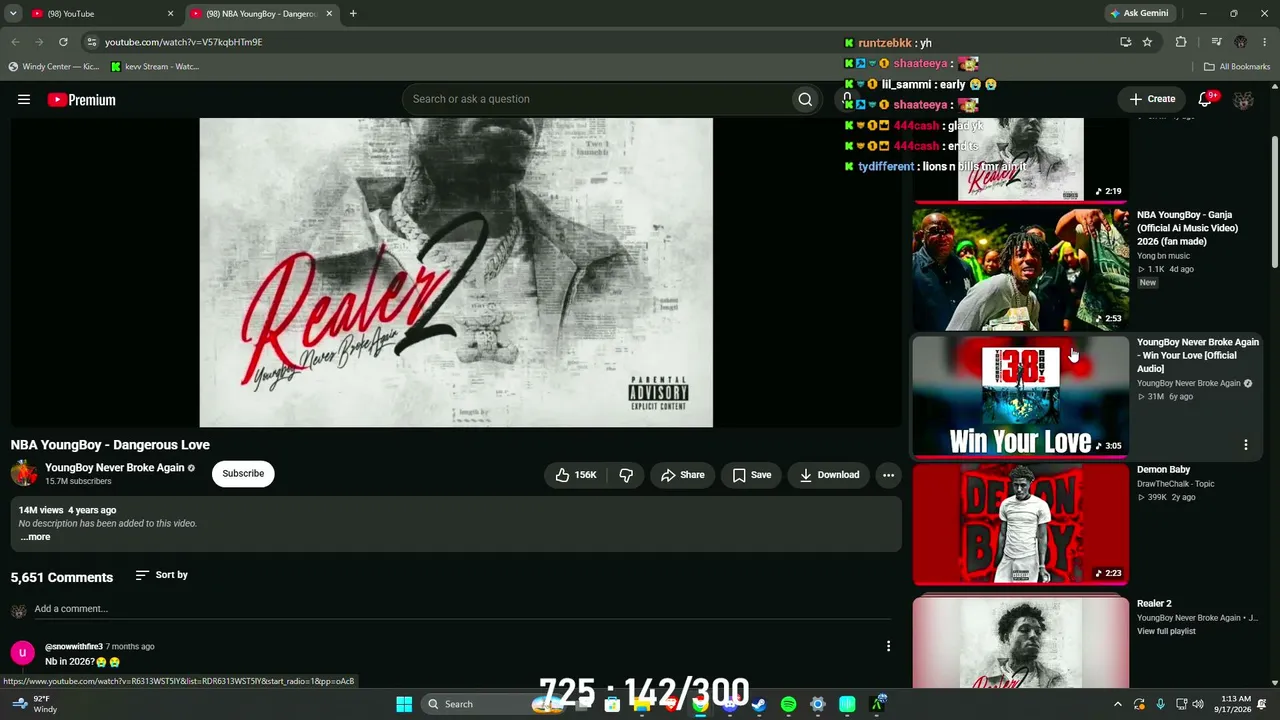Like the Dangerous Love video
Image resolution: width=1280 pixels, height=720 pixels.
click(575, 475)
